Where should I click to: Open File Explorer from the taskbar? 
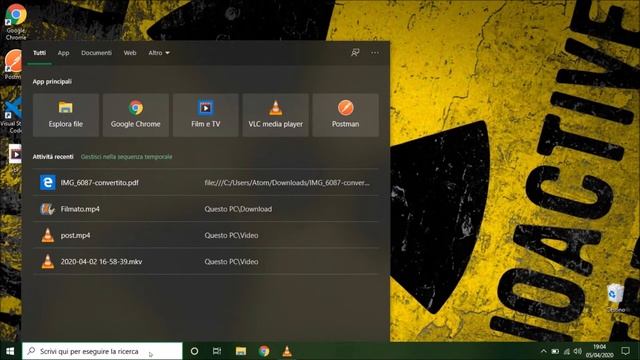click(241, 351)
